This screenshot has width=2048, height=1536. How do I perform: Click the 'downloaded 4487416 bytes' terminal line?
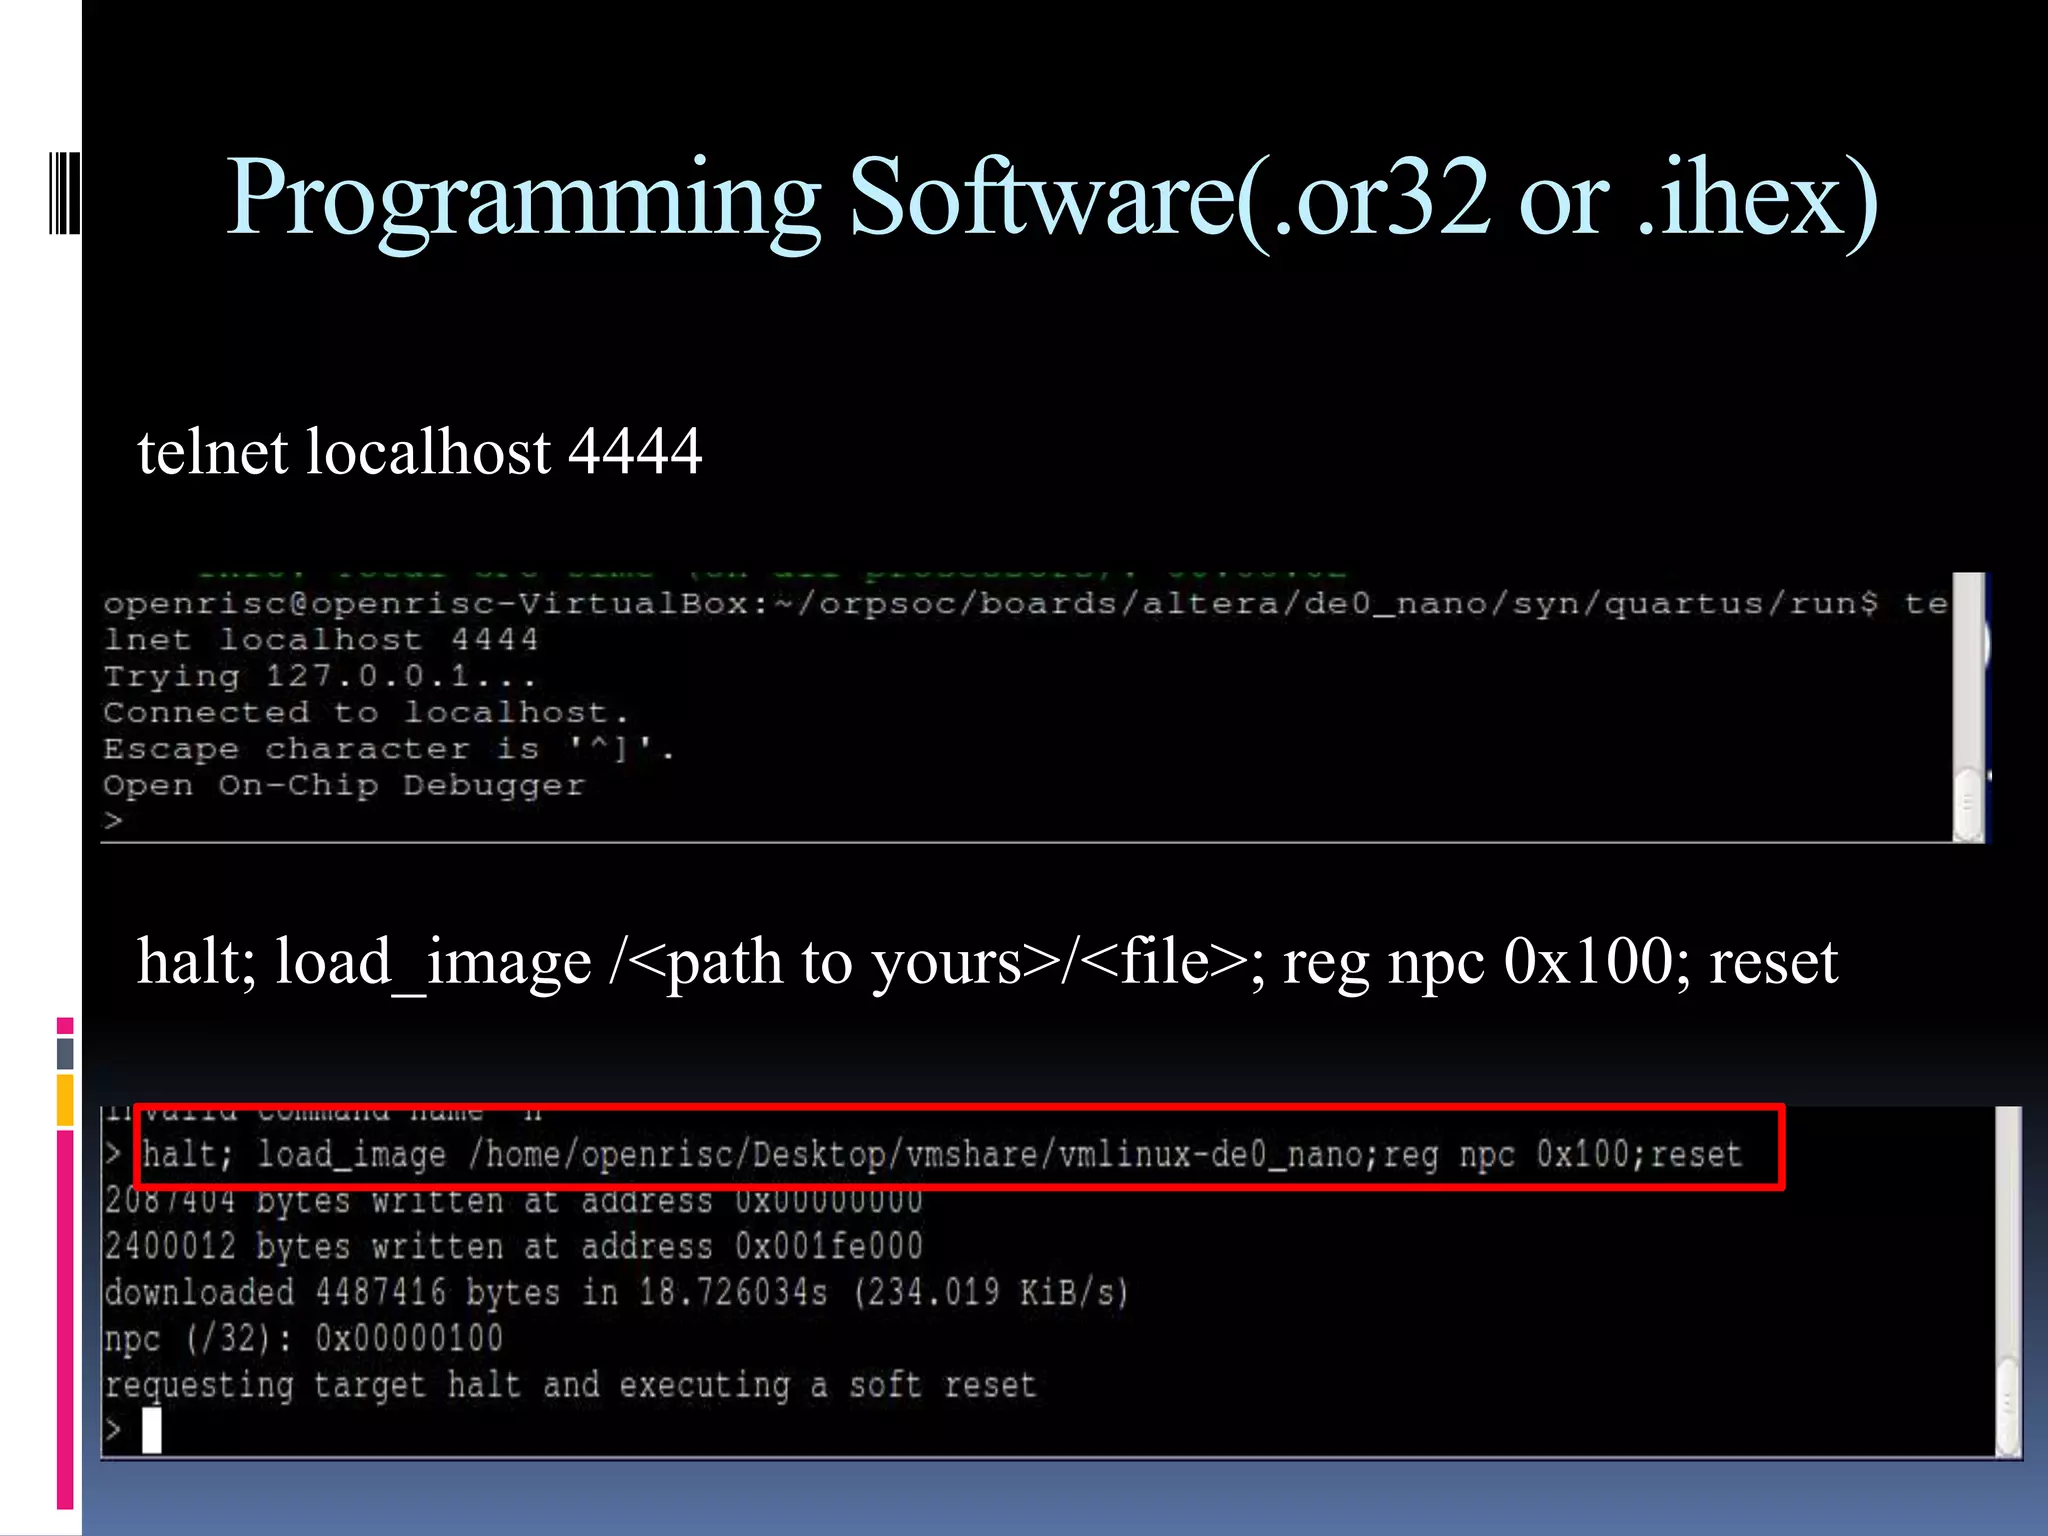(617, 1293)
